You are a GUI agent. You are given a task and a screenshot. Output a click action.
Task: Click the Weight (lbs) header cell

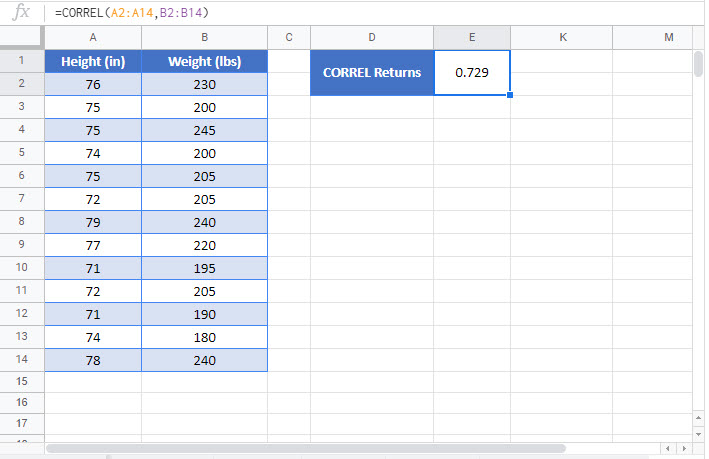point(204,61)
